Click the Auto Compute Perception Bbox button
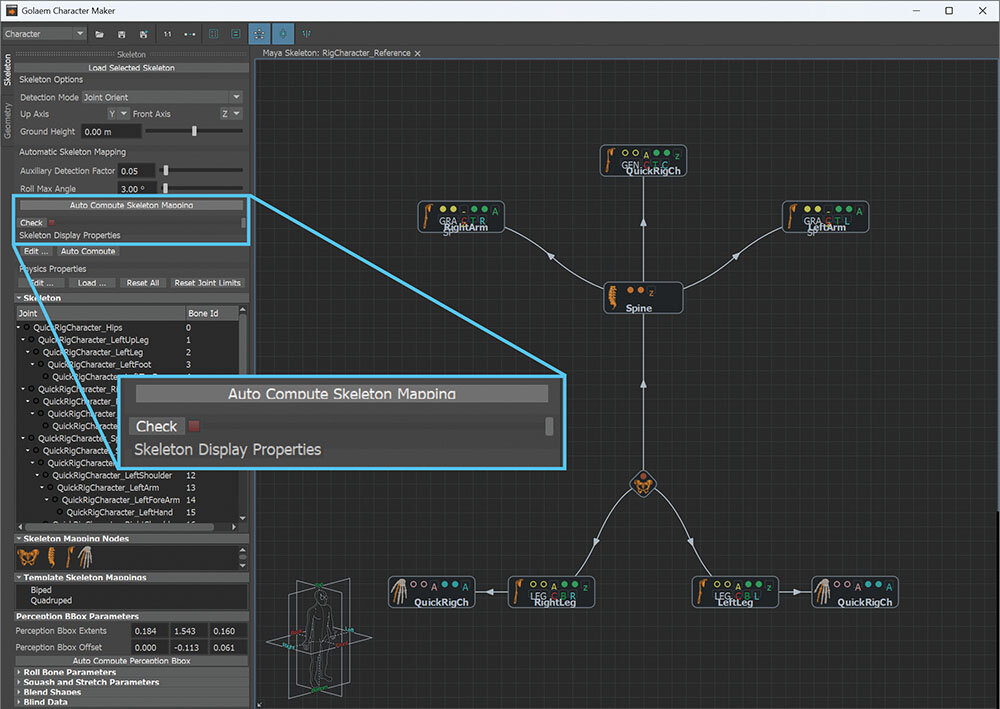Screen dimensions: 1000x709 point(131,661)
